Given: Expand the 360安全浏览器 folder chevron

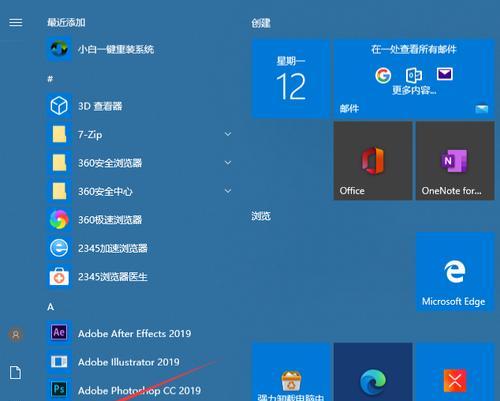Looking at the screenshot, I should (228, 163).
